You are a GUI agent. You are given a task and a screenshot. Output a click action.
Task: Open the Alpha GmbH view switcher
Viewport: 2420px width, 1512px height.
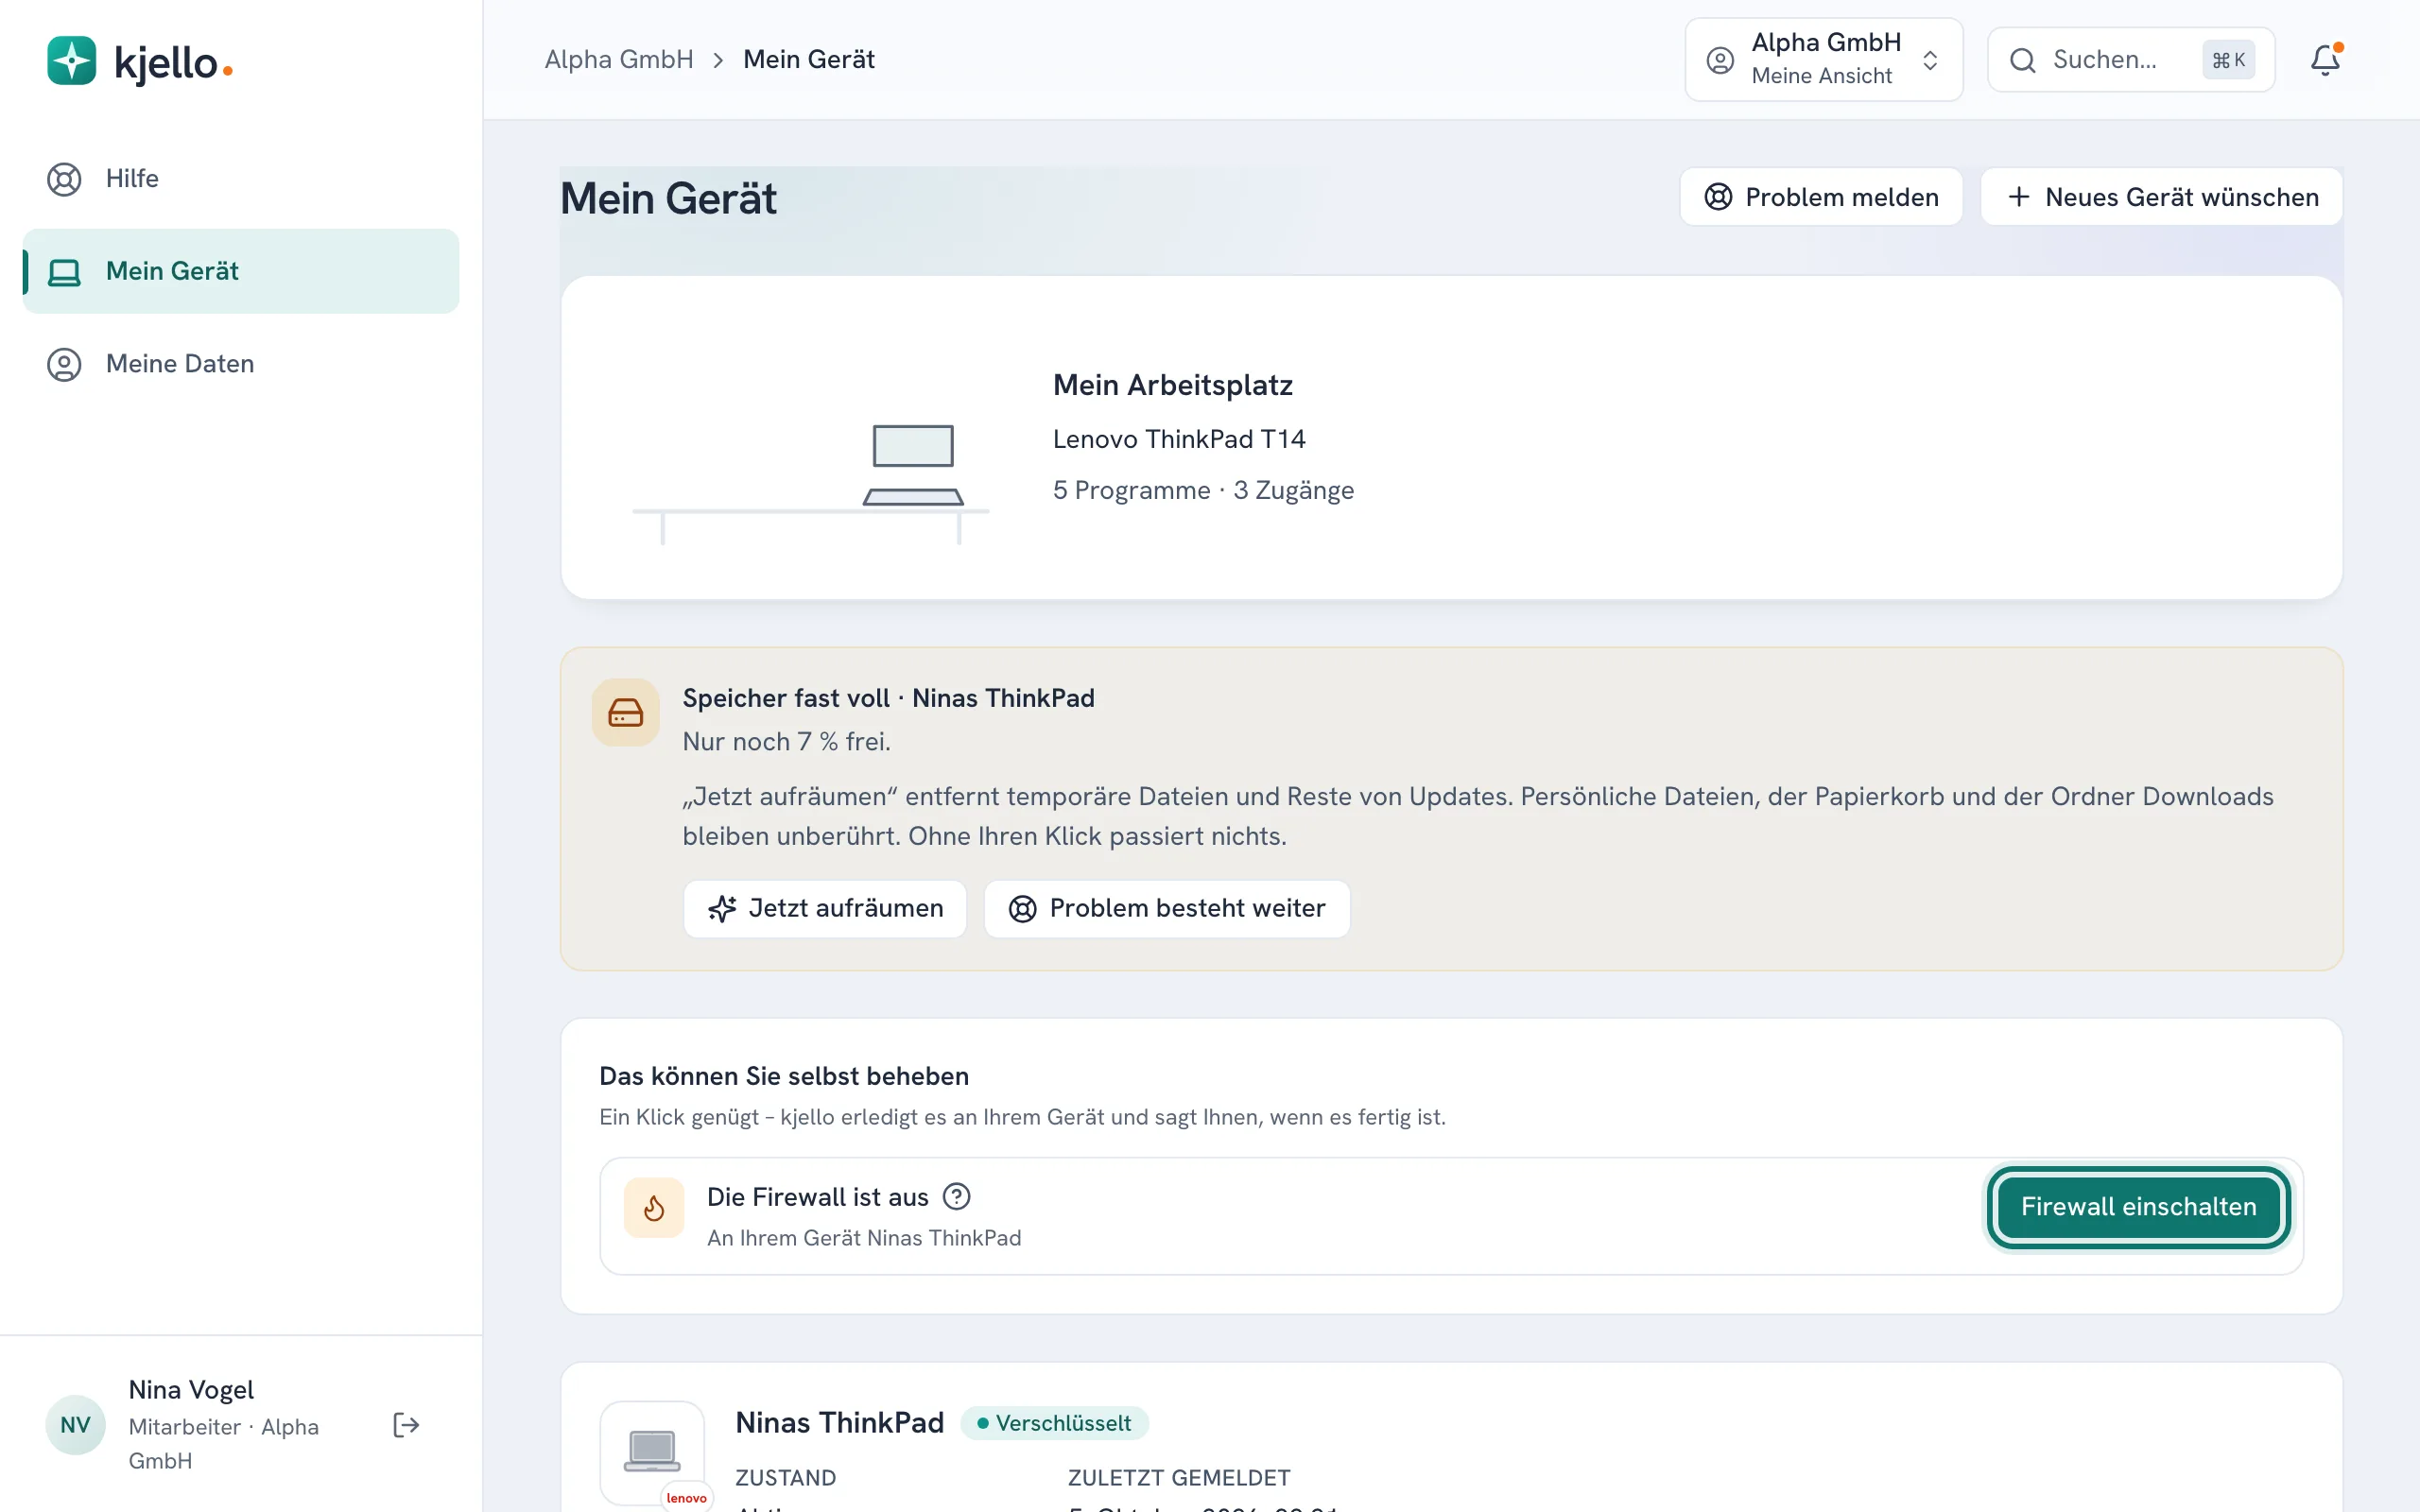pyautogui.click(x=1824, y=60)
